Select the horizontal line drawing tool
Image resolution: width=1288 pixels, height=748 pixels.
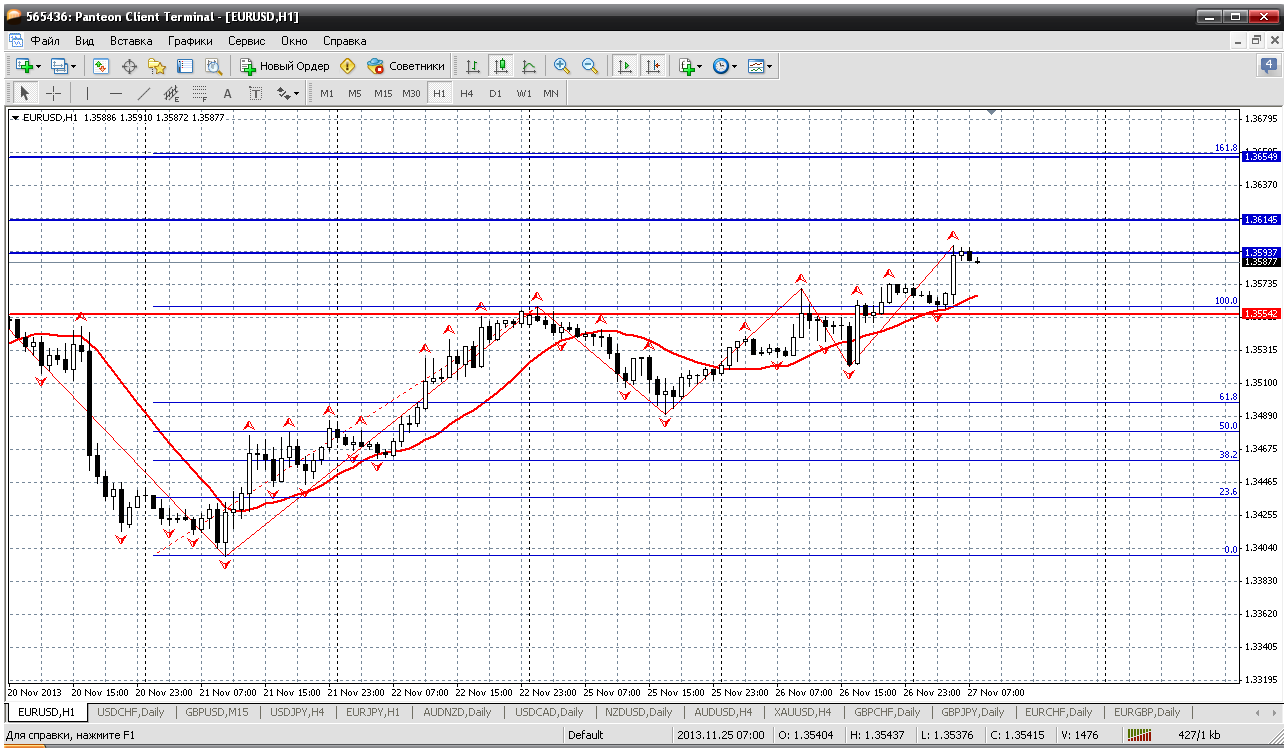coord(115,93)
